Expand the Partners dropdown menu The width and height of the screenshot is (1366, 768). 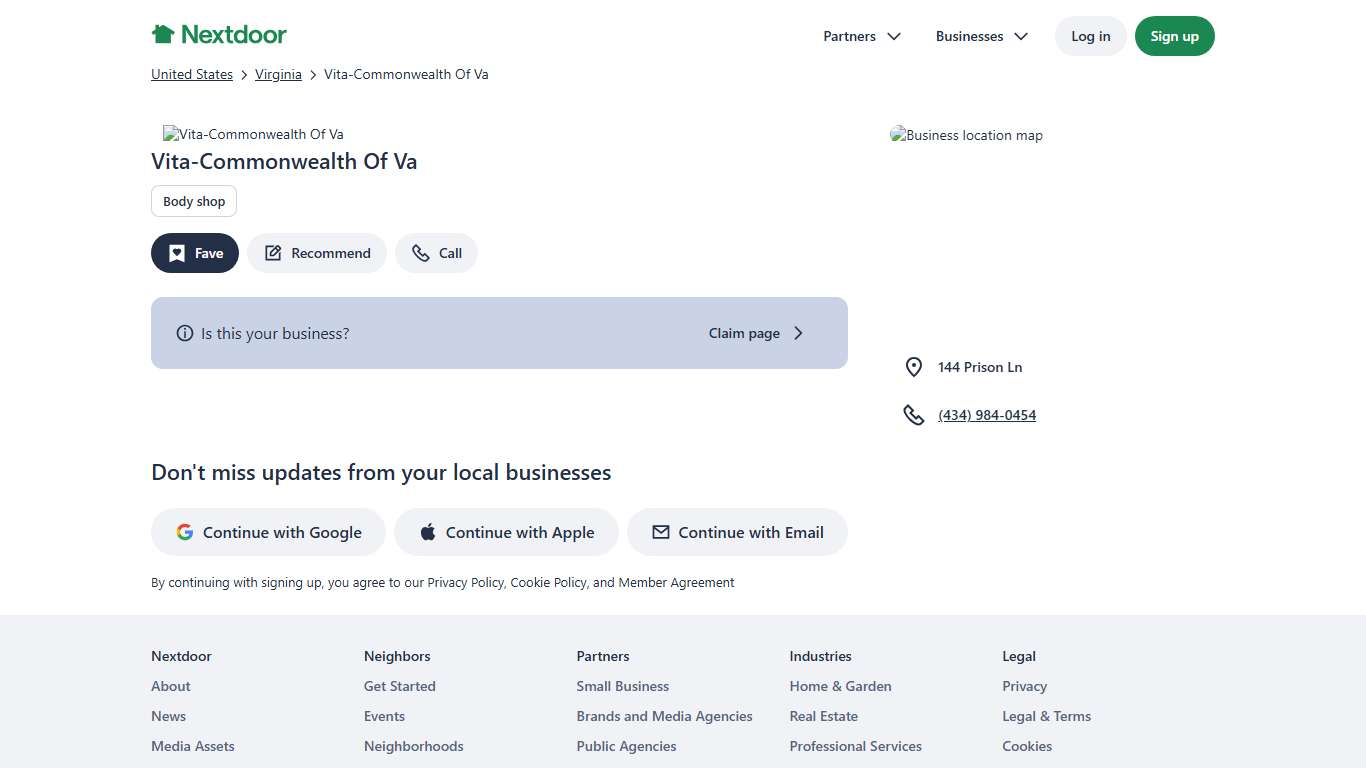[861, 36]
